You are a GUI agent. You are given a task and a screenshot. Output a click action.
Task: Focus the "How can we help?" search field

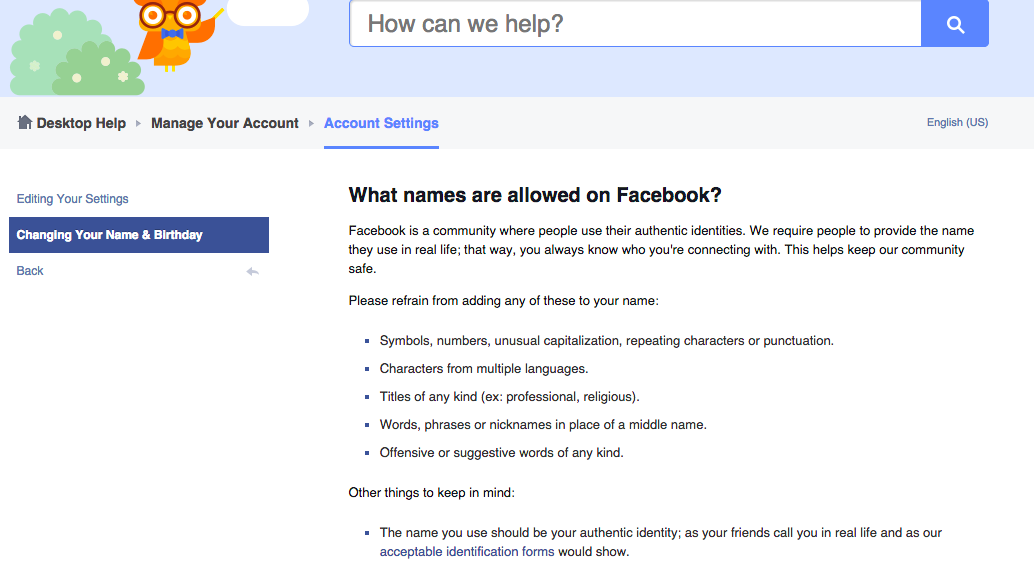point(634,24)
